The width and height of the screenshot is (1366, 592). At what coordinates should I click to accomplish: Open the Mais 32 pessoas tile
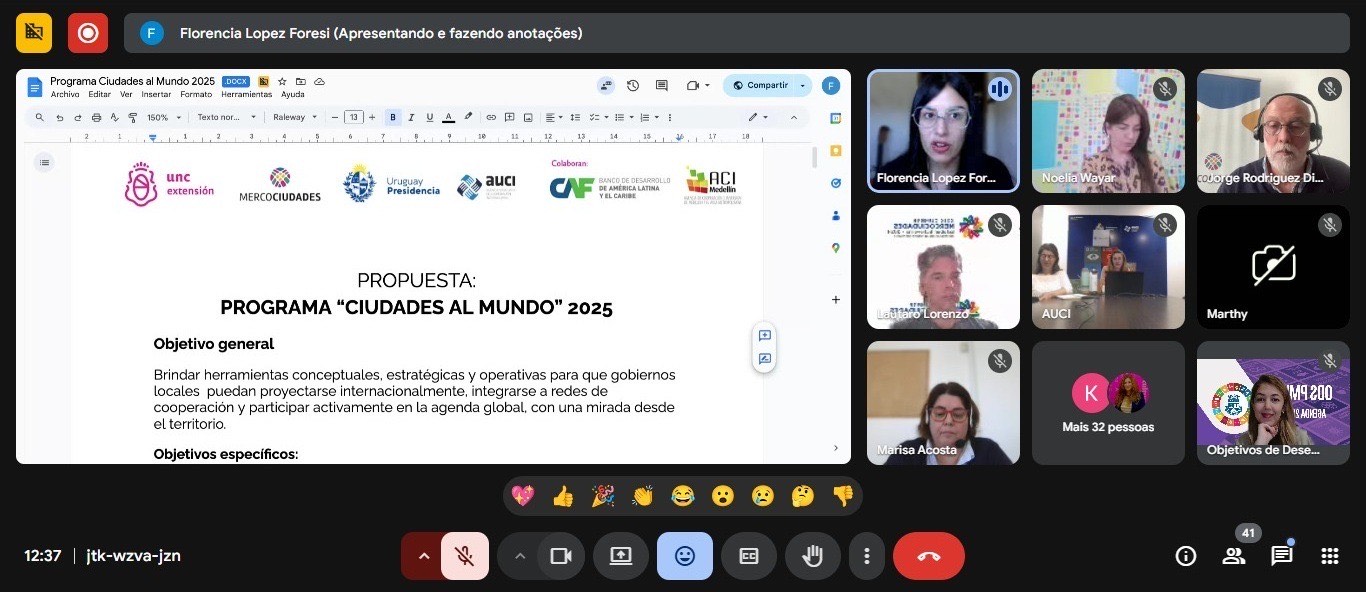pyautogui.click(x=1108, y=403)
